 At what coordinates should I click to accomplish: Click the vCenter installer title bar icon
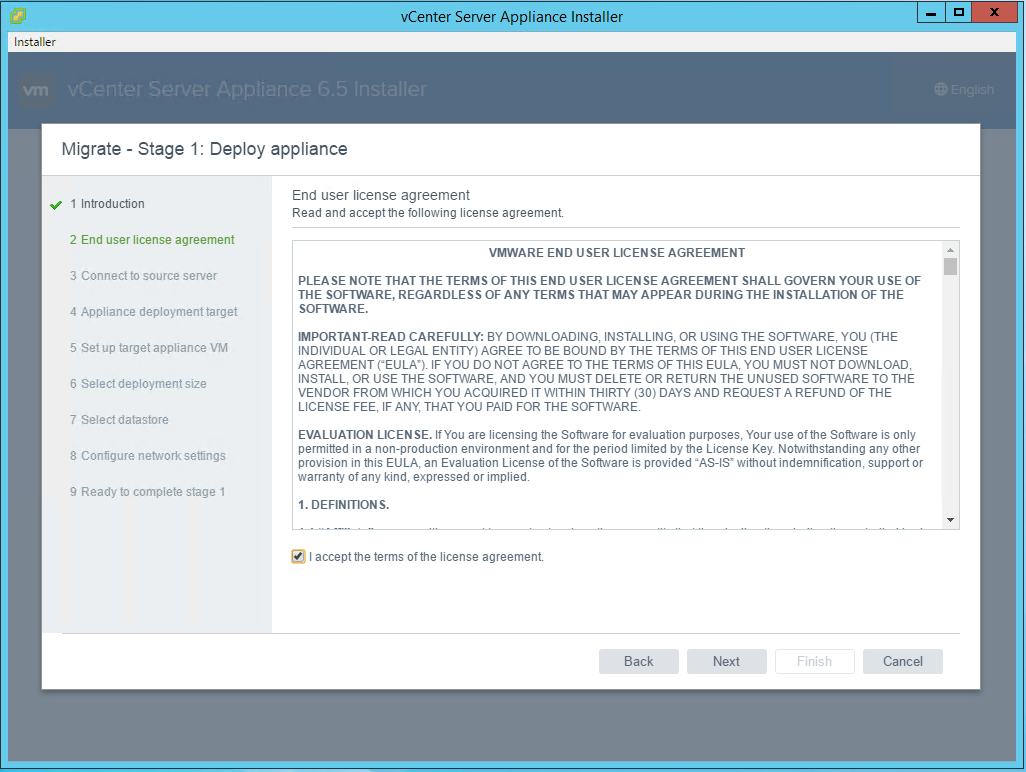18,15
